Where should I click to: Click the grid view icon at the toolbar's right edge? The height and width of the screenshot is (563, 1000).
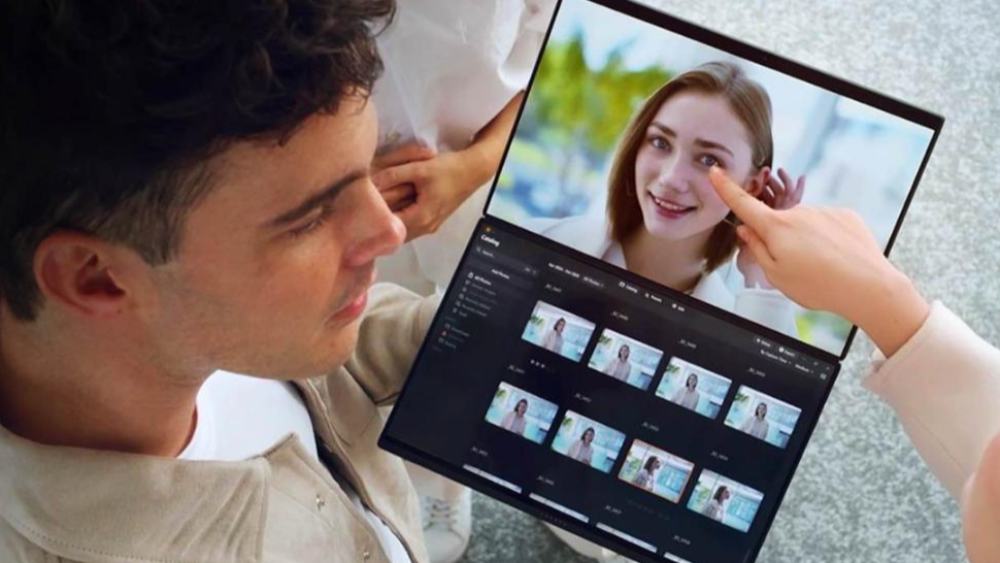[824, 375]
